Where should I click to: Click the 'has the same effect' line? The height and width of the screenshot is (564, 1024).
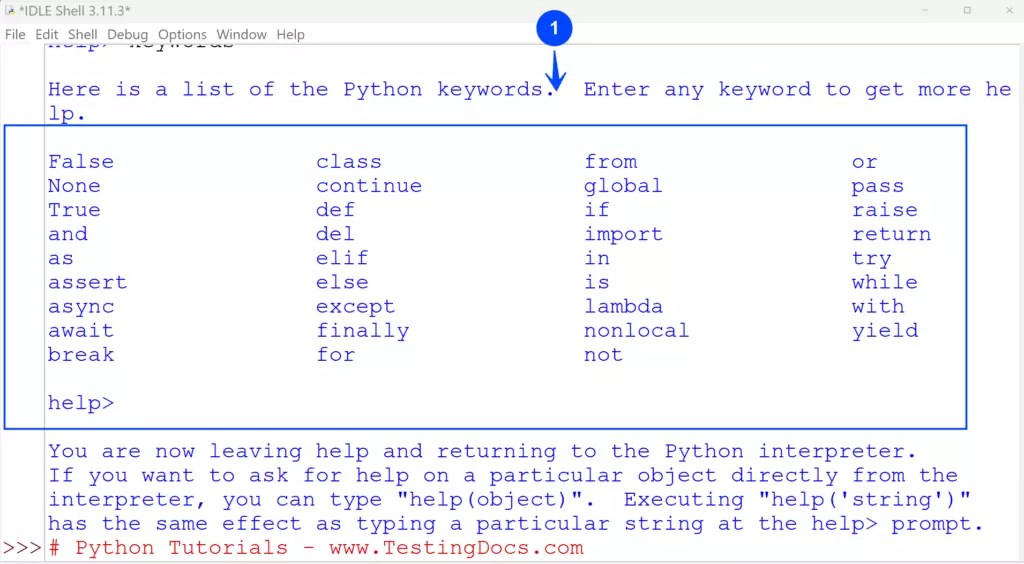516,524
